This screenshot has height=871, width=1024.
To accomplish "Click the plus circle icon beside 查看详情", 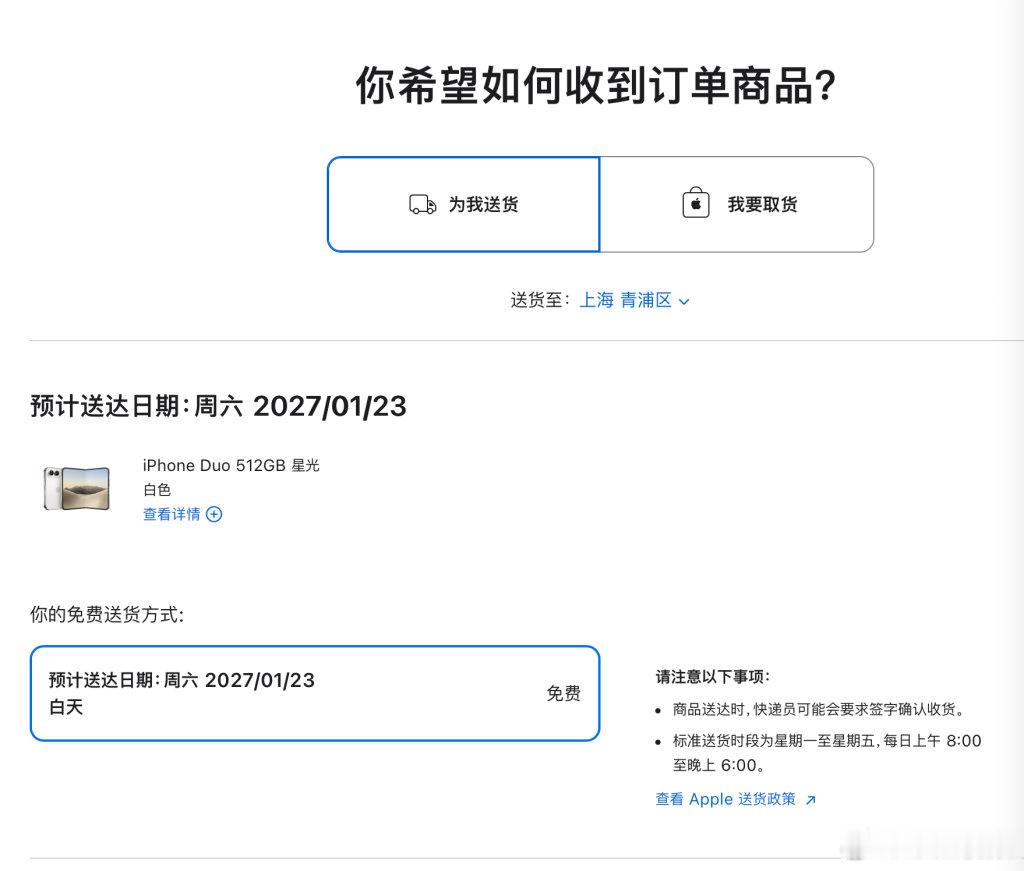I will 214,515.
